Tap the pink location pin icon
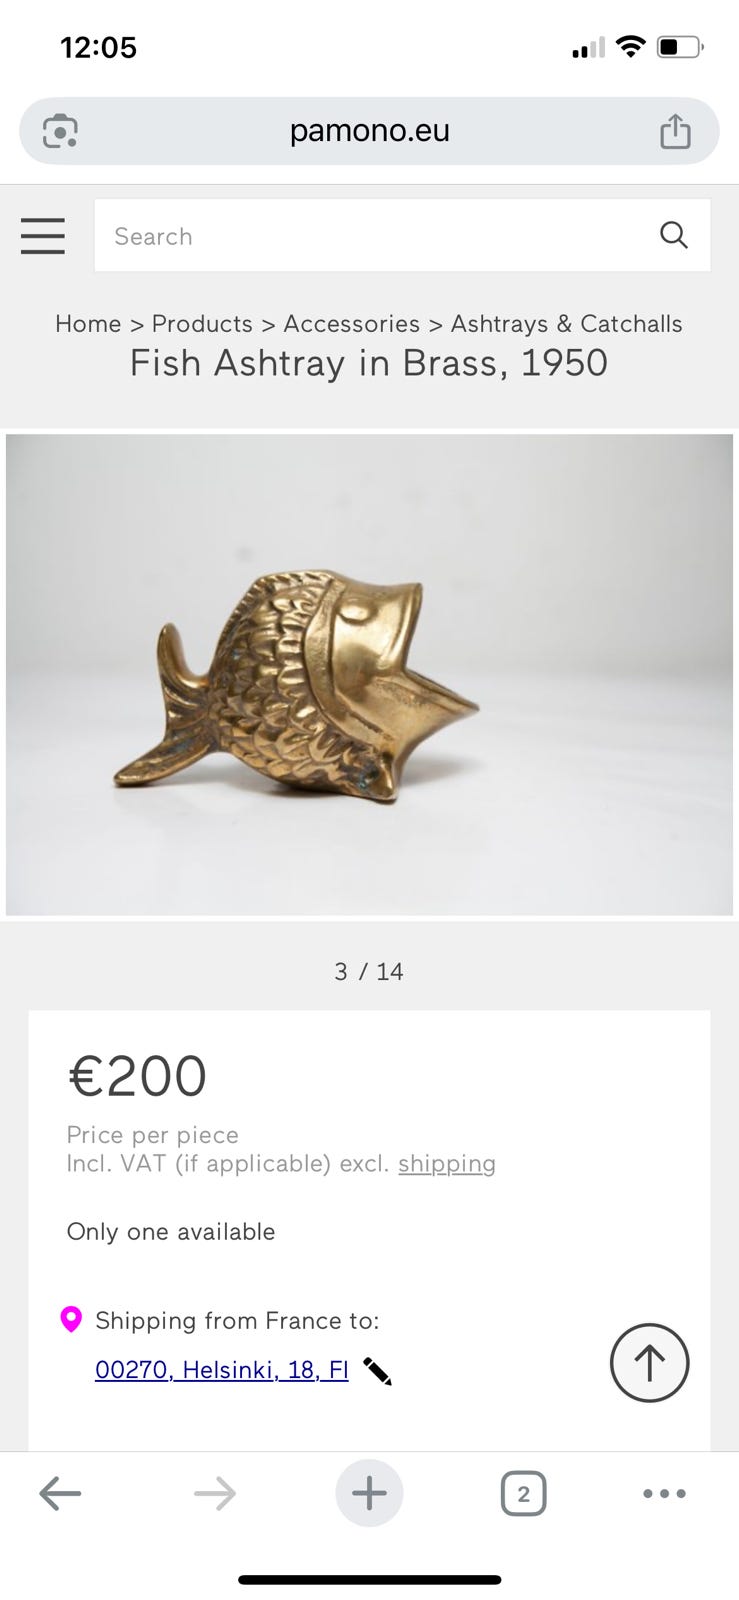739x1600 pixels. pos(71,1319)
